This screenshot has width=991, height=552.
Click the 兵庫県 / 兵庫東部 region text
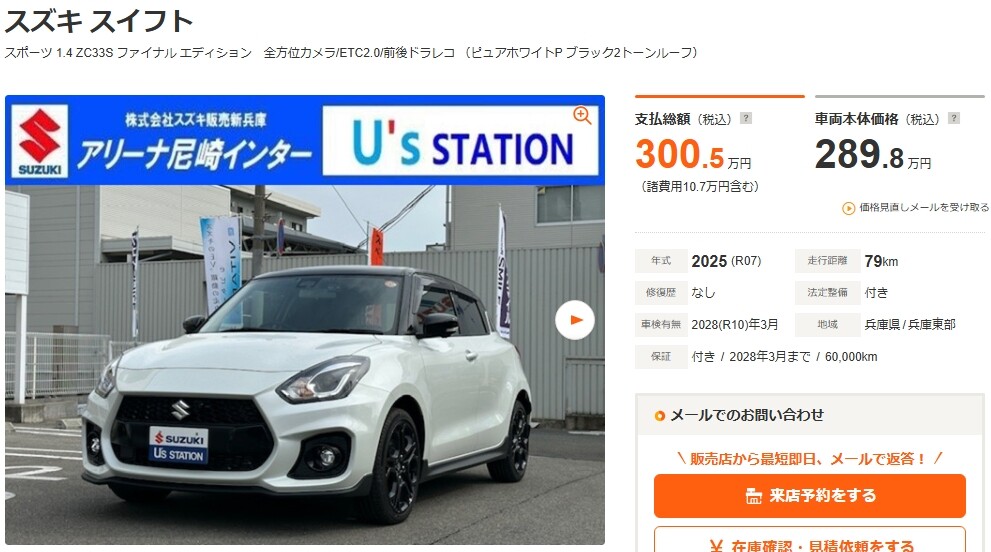pyautogui.click(x=909, y=324)
